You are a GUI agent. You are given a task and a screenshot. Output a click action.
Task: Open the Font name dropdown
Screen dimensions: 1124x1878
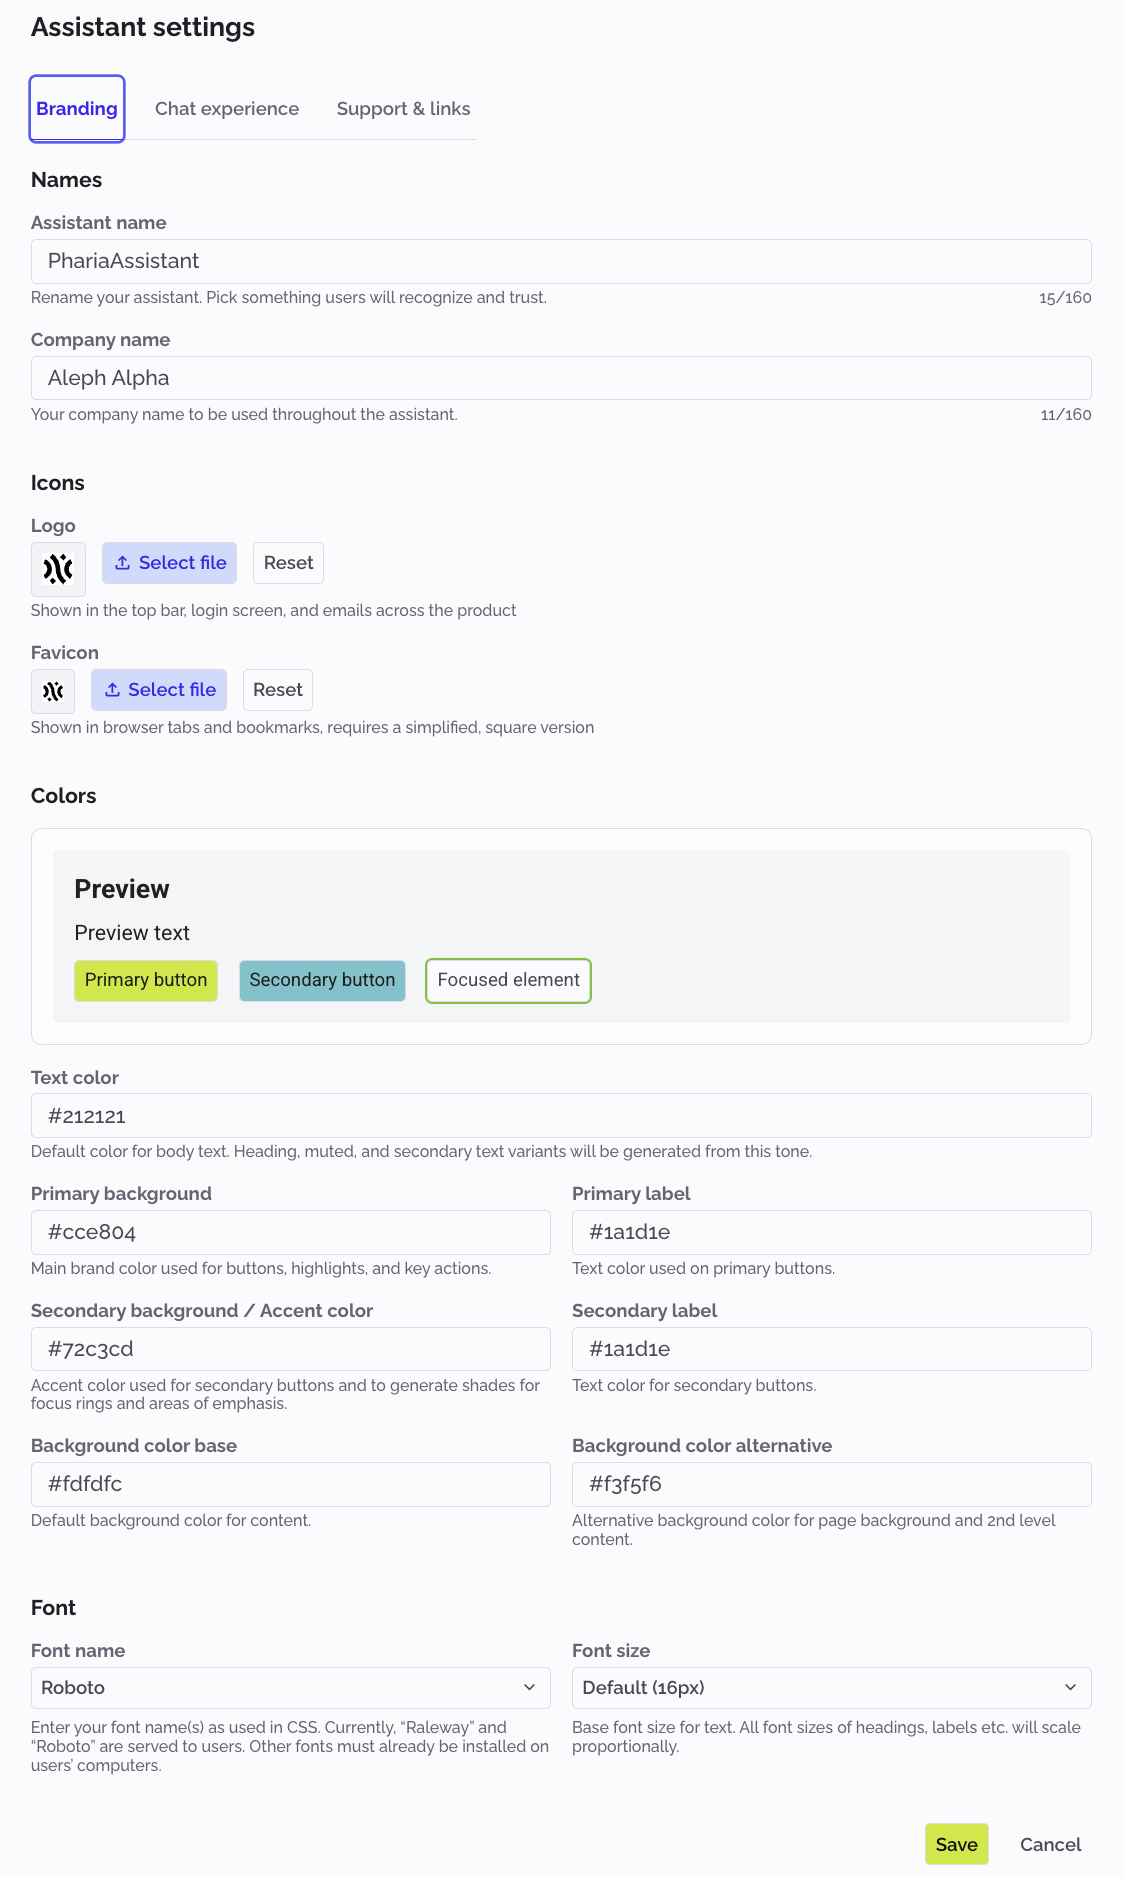pyautogui.click(x=290, y=1687)
